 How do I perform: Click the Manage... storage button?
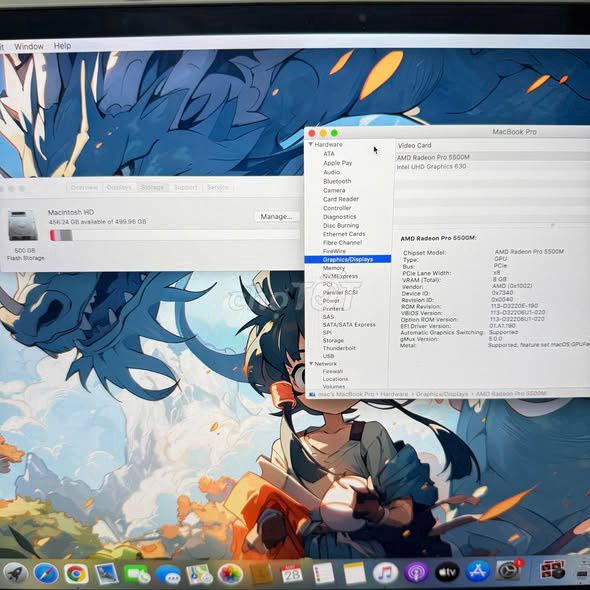tap(277, 216)
